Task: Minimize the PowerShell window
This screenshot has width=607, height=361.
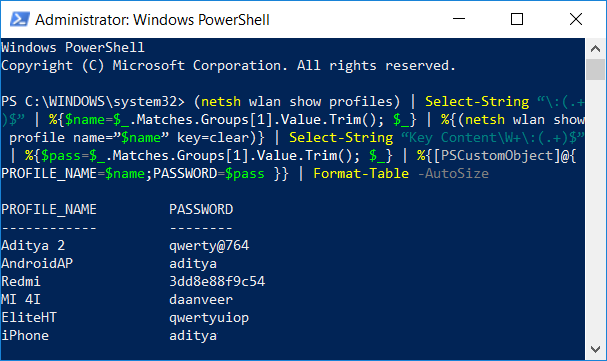Action: [x=459, y=19]
